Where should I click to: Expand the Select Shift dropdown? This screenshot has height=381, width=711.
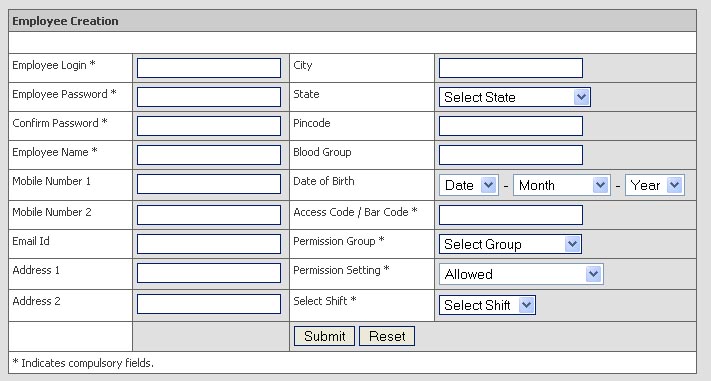pos(487,305)
